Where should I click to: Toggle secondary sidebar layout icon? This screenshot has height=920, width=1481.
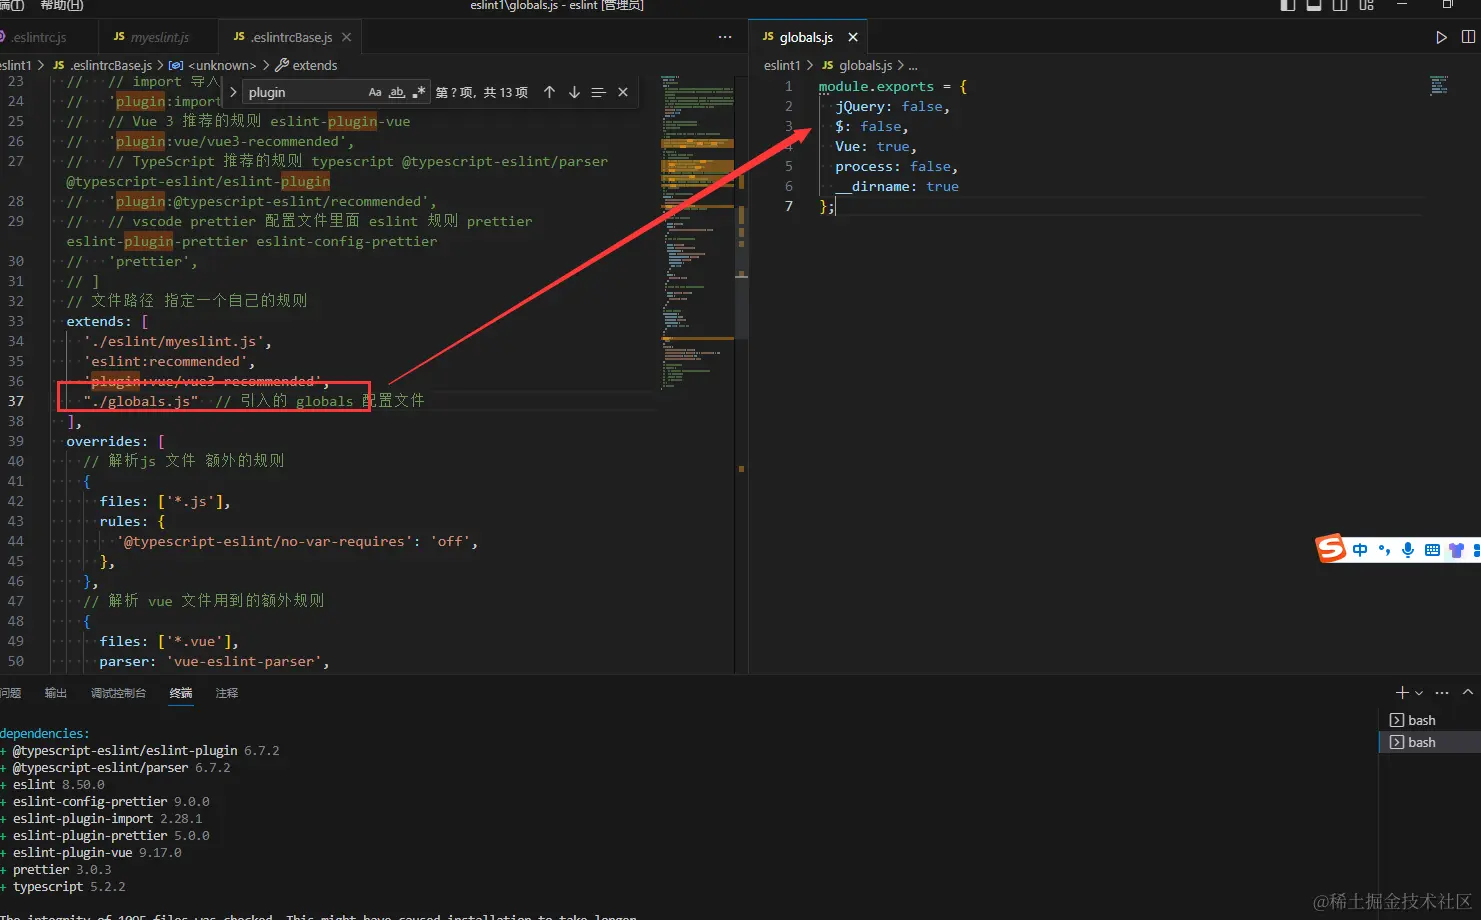tap(1340, 5)
